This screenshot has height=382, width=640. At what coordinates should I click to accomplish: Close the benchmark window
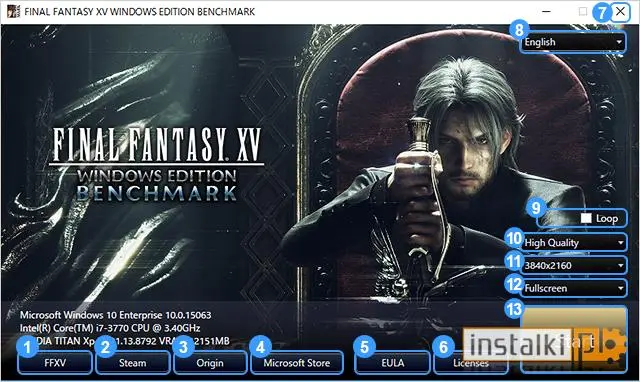(x=620, y=11)
